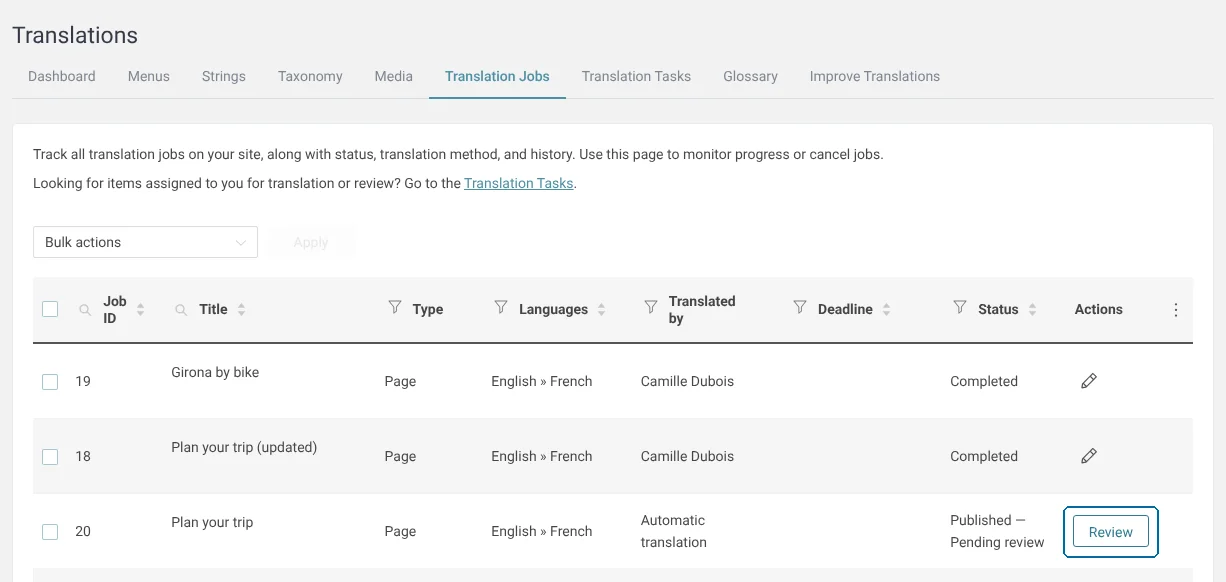The height and width of the screenshot is (582, 1226).
Task: Filter jobs by Deadline
Action: 800,308
